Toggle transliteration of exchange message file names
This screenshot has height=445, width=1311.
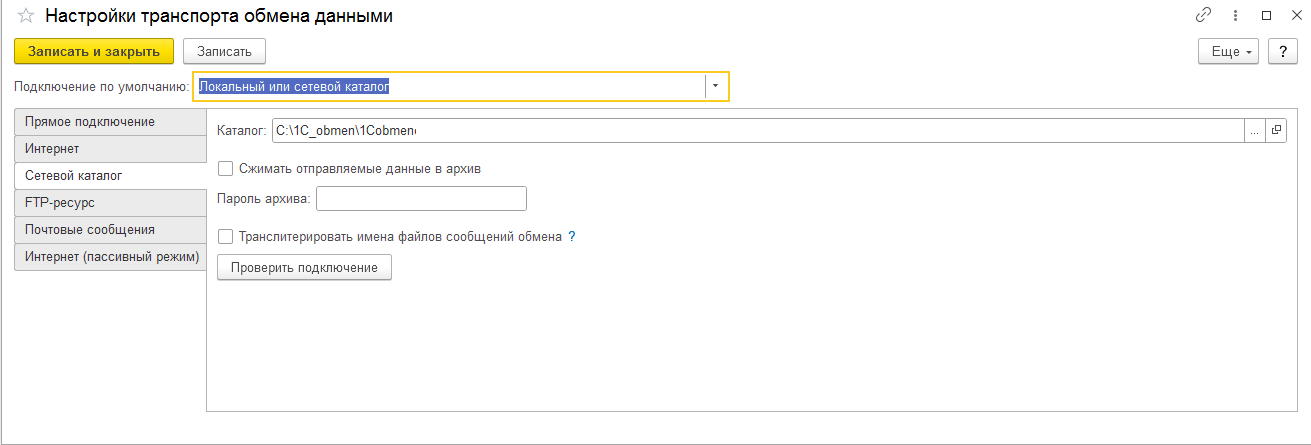[x=226, y=237]
